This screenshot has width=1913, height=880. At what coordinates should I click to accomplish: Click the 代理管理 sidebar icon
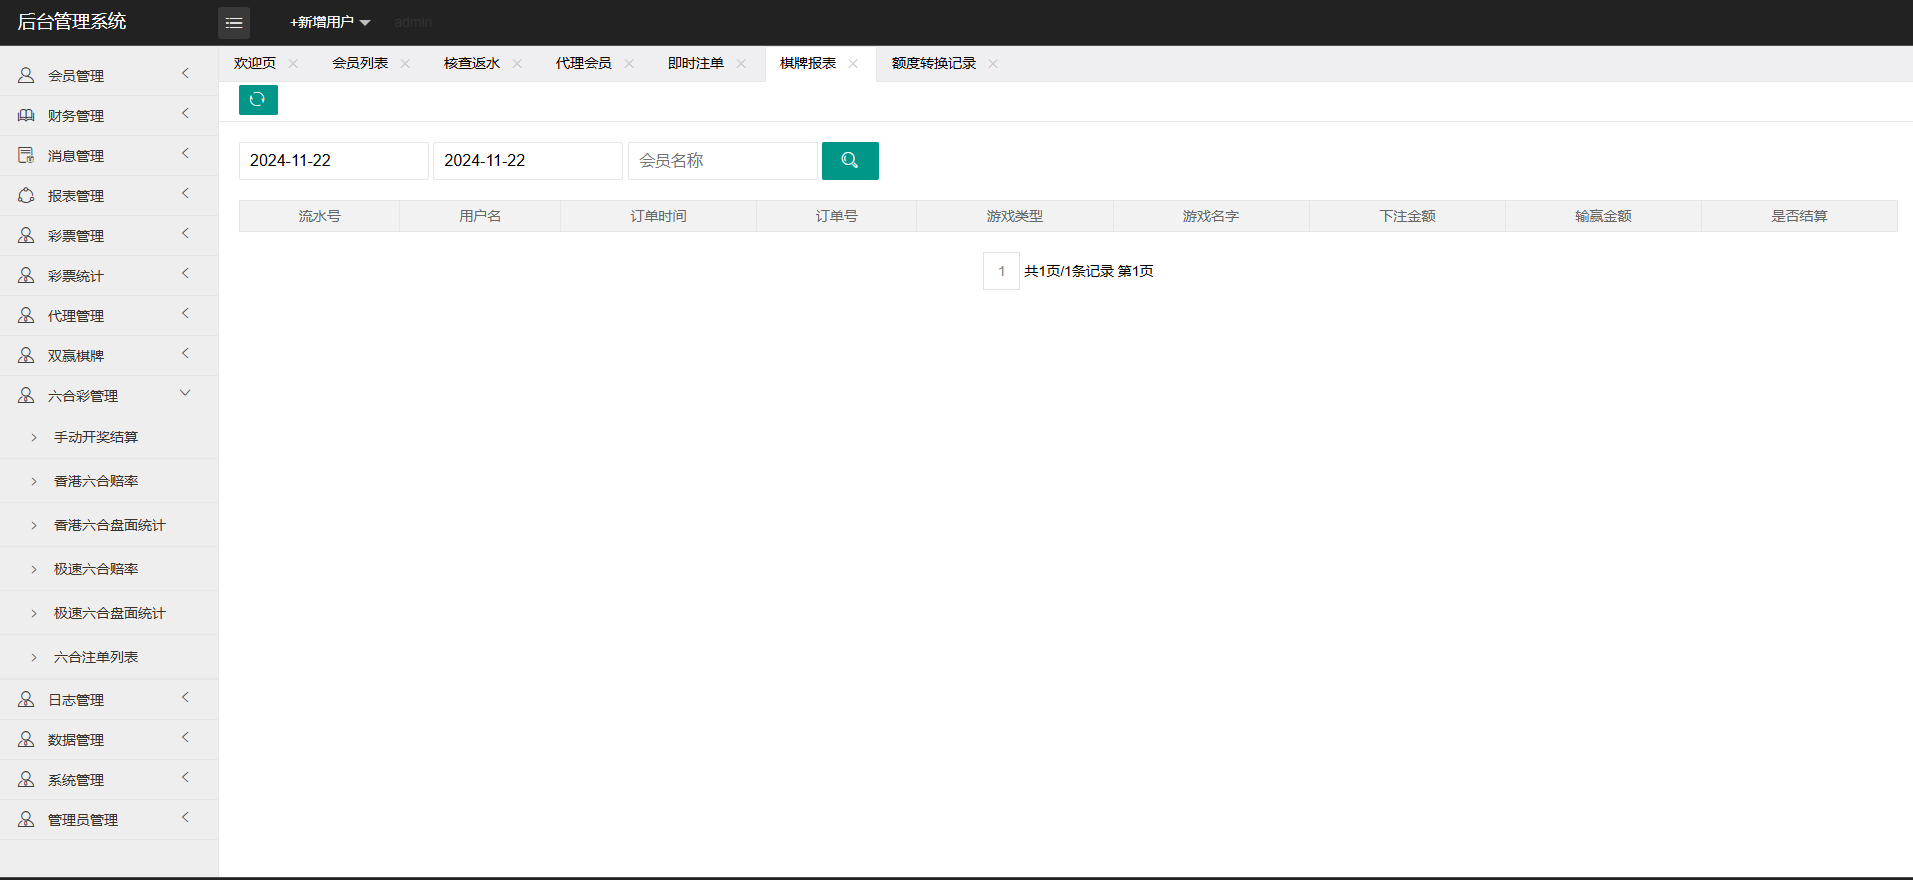(26, 315)
